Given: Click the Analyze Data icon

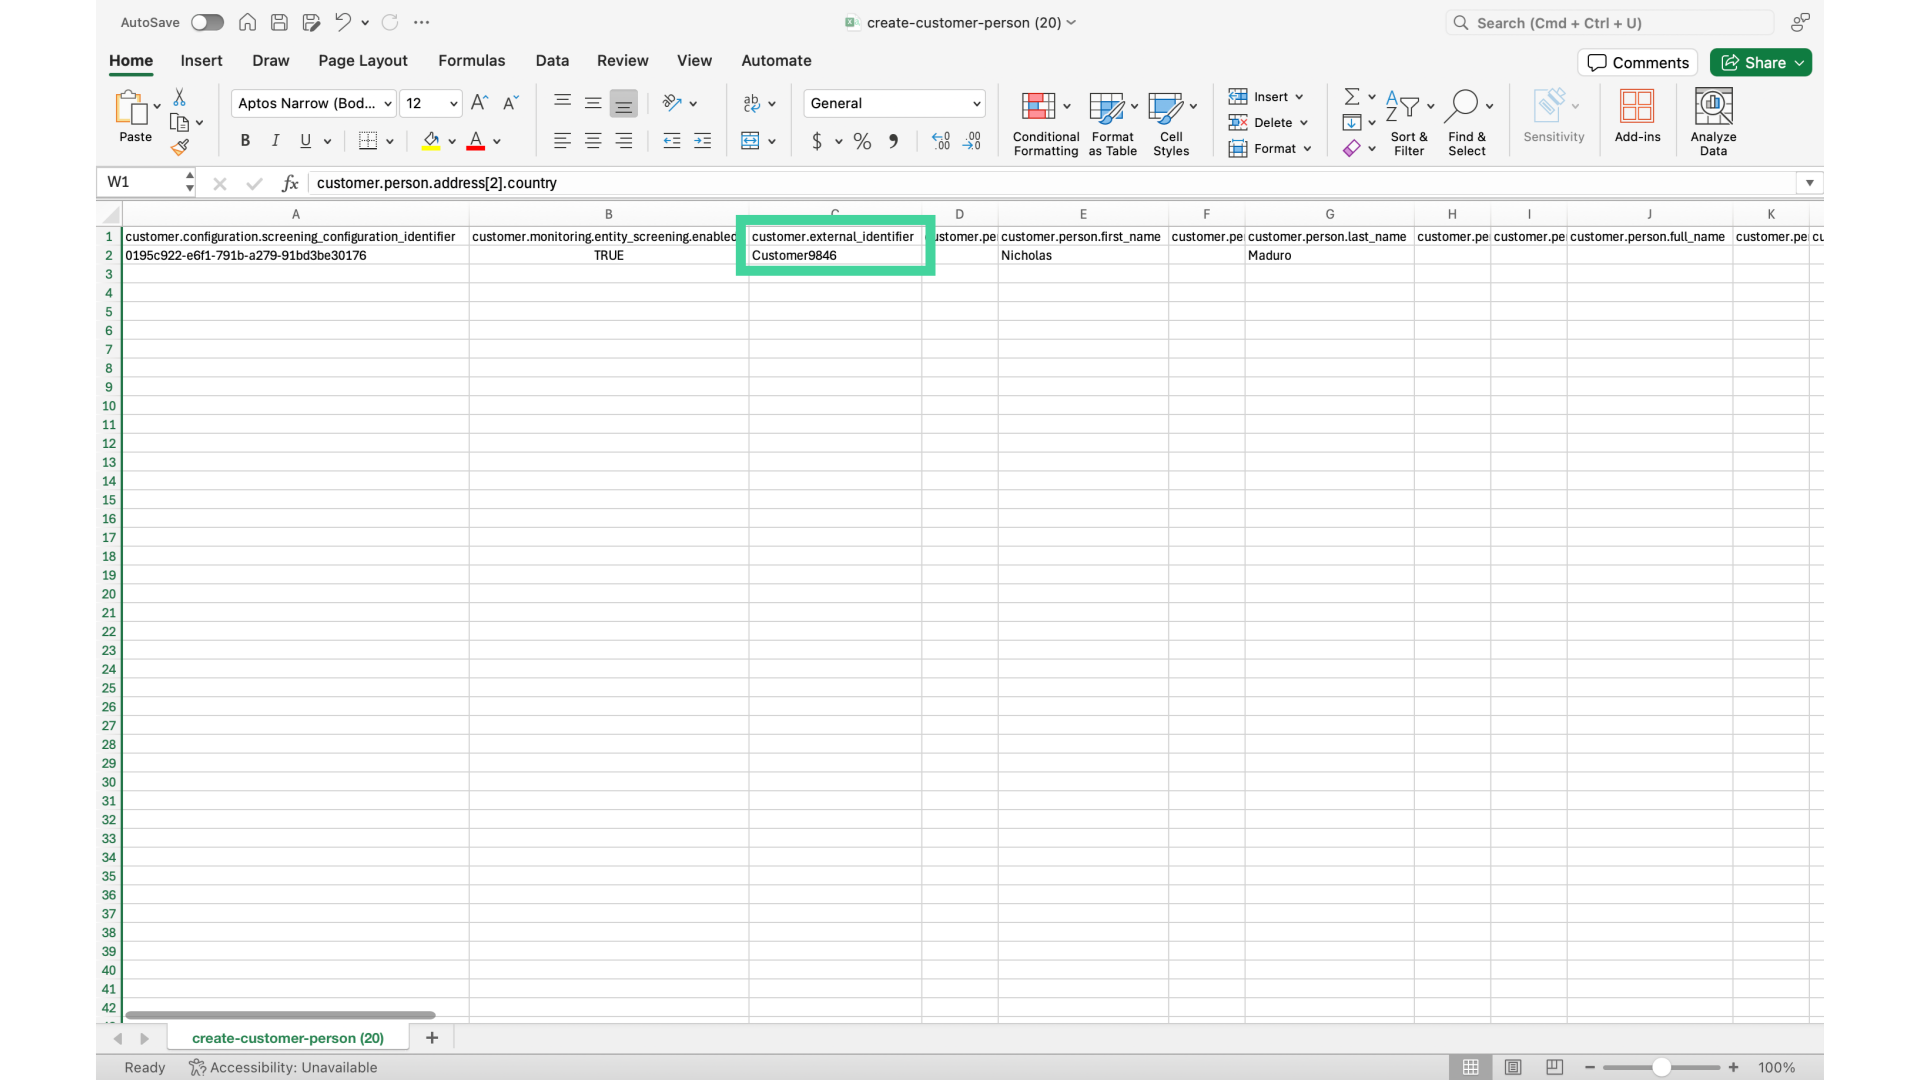Looking at the screenshot, I should 1713,106.
